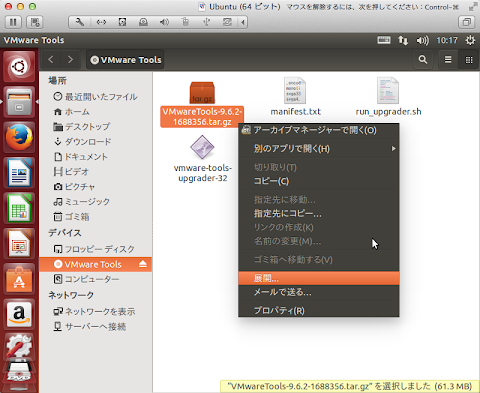Open Videos folder in sidebar
This screenshot has height=393, width=480.
pos(95,172)
